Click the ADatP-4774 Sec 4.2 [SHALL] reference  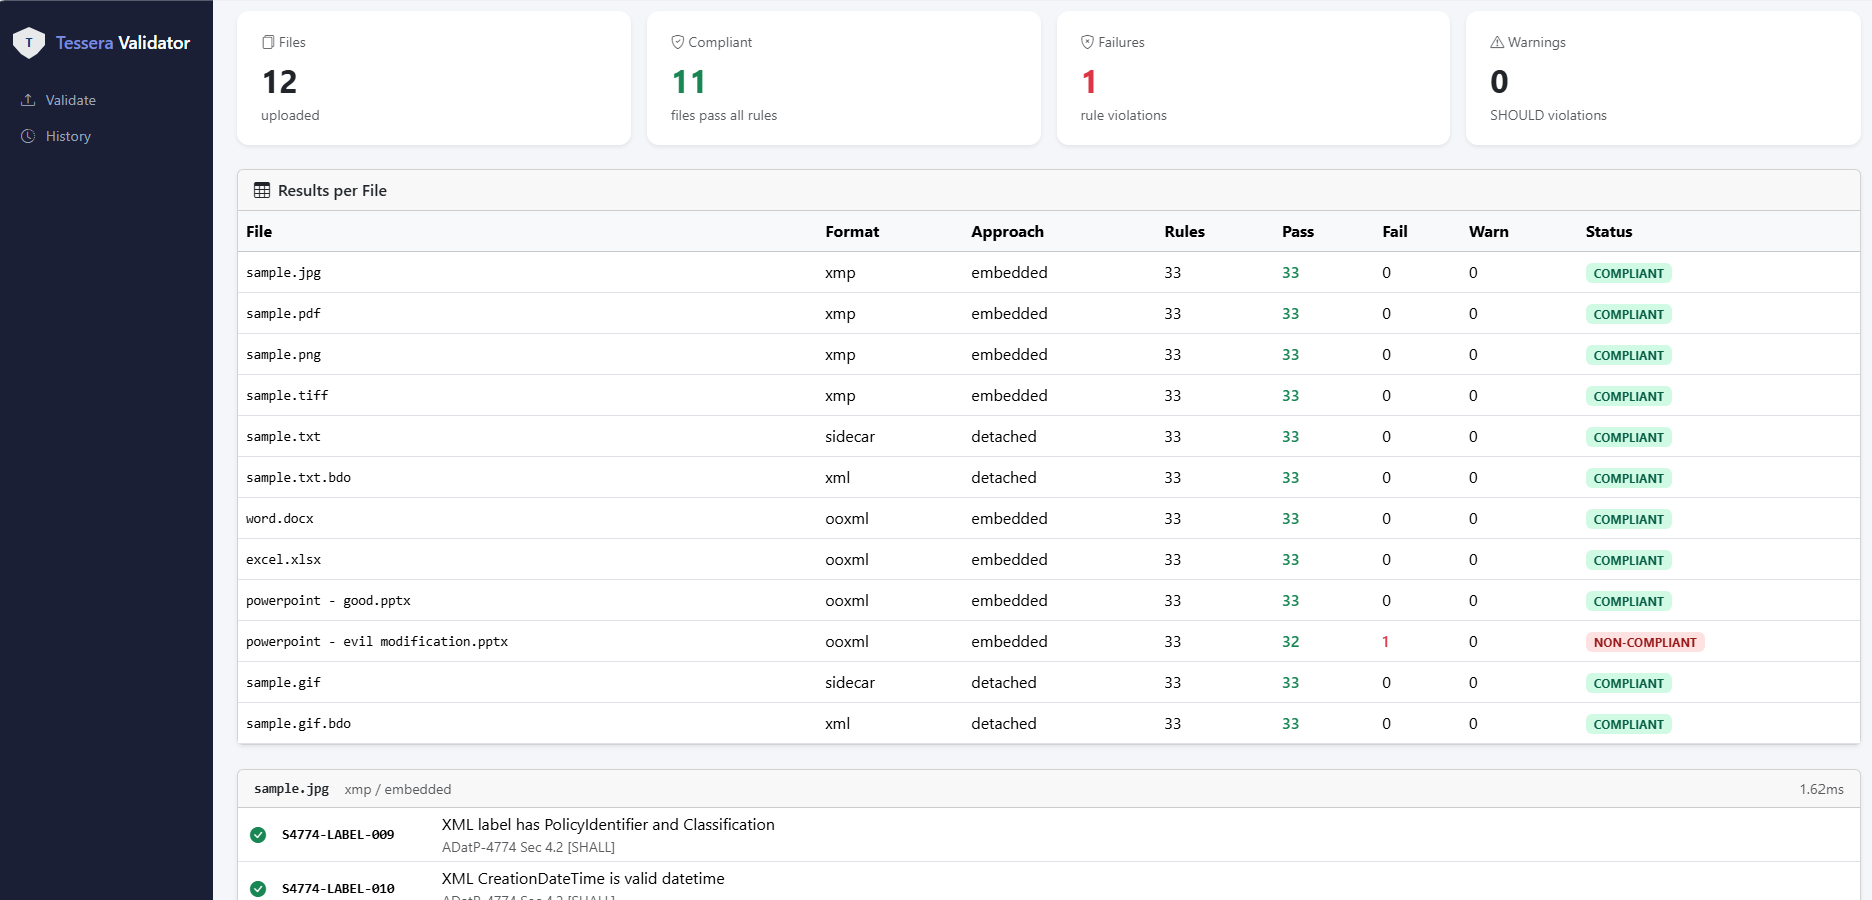(528, 847)
